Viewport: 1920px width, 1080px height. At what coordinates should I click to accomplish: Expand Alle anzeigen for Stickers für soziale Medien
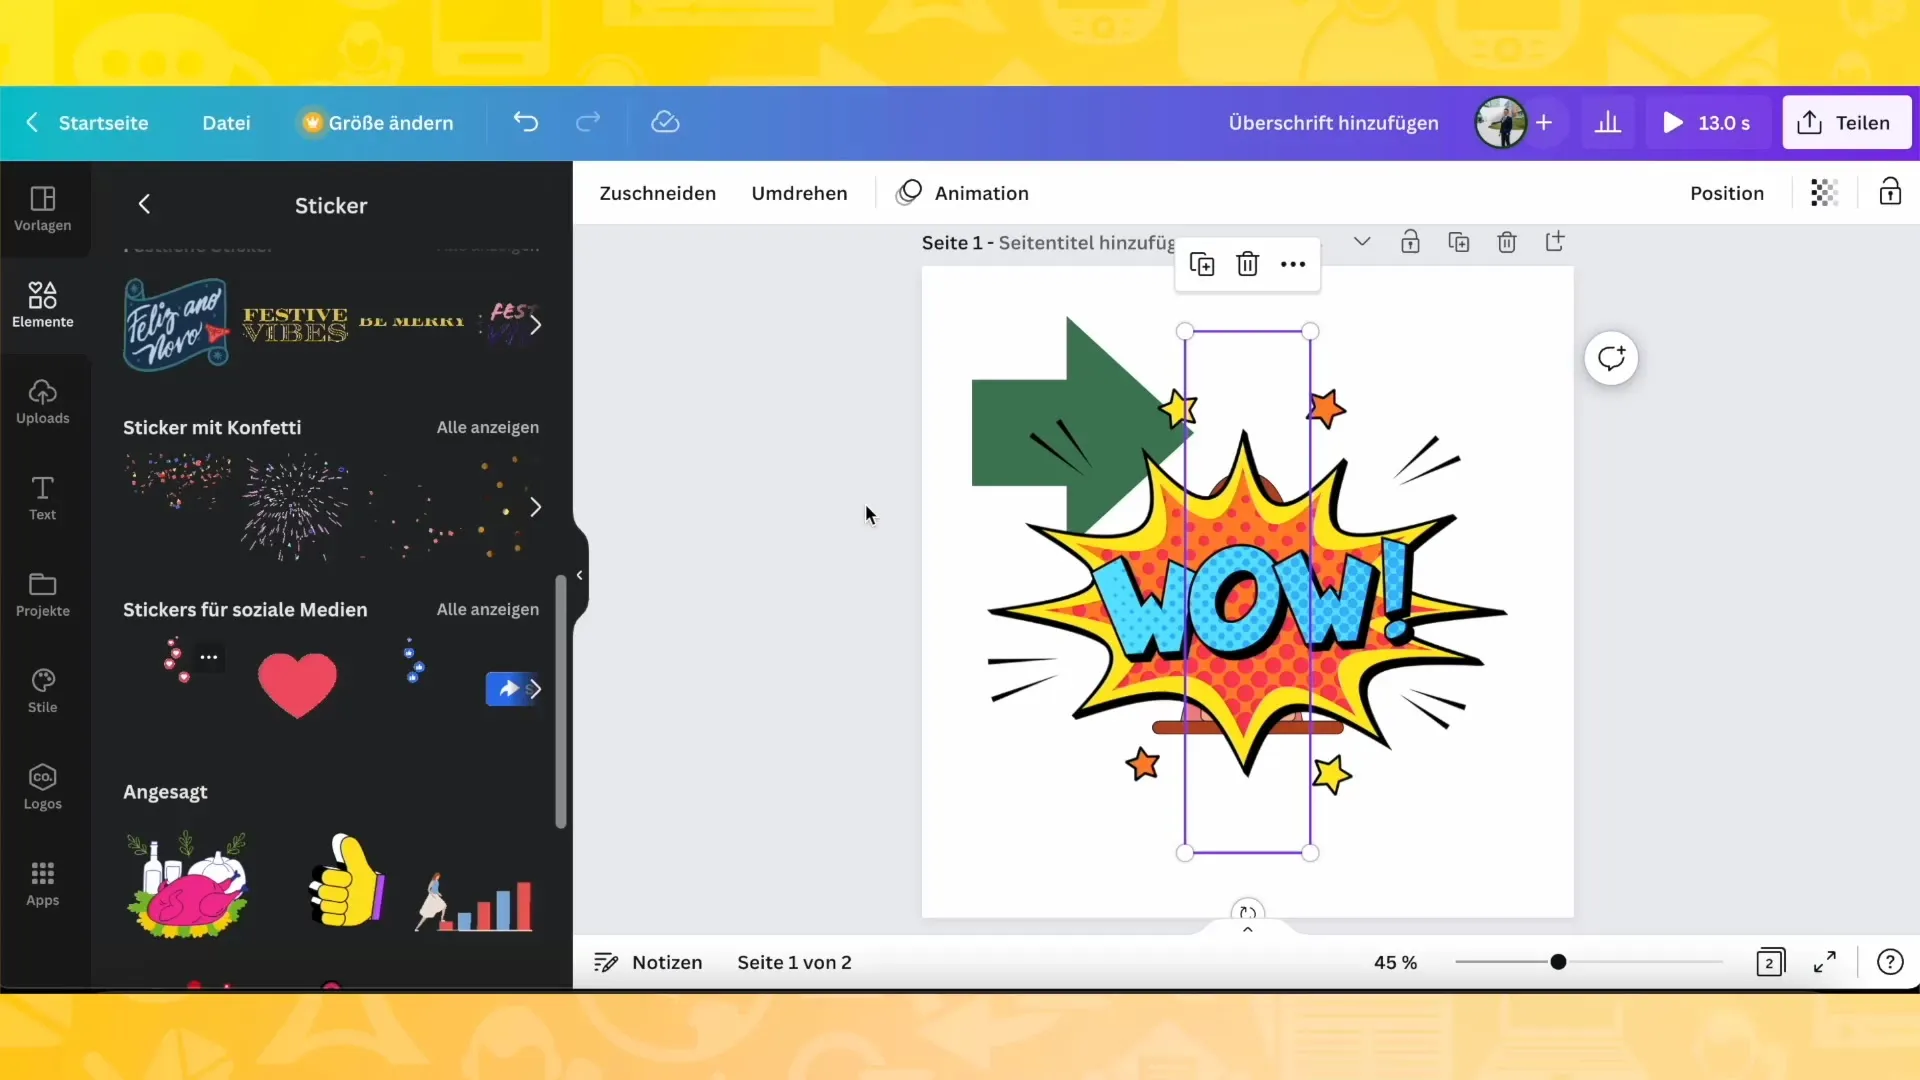click(488, 609)
